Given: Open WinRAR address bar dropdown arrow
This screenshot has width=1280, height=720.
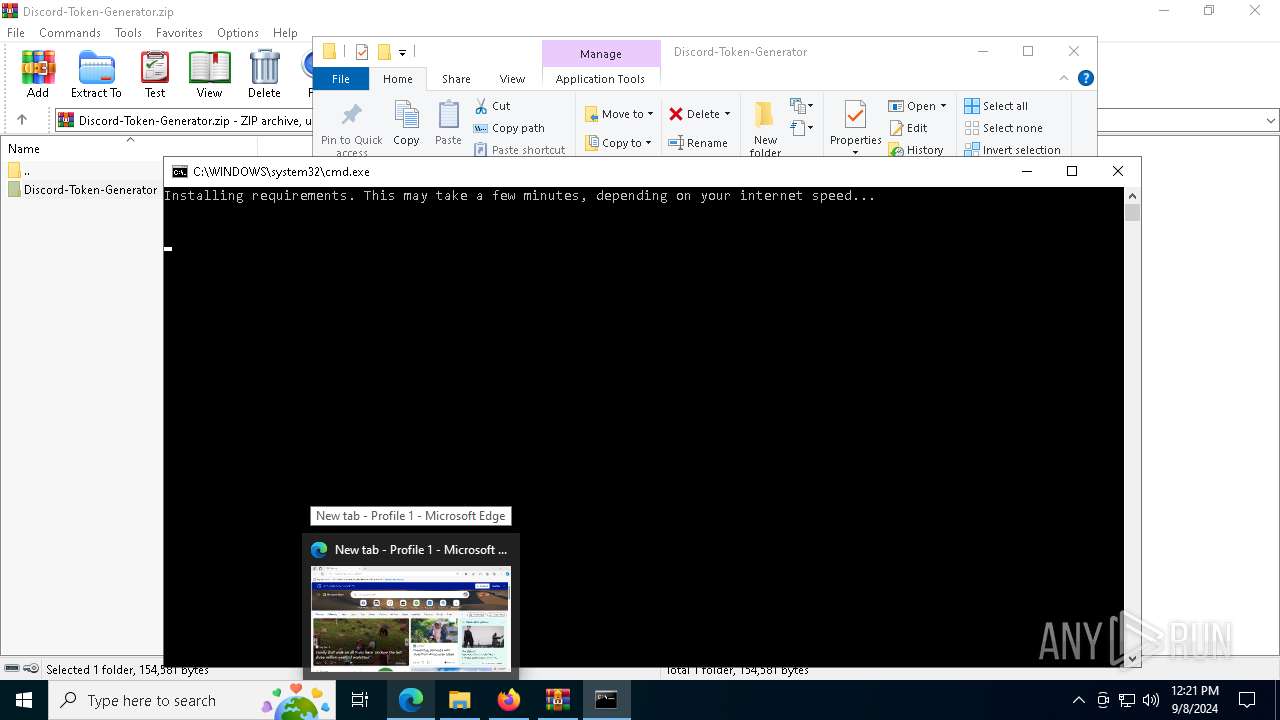Looking at the screenshot, I should pos(1271,120).
